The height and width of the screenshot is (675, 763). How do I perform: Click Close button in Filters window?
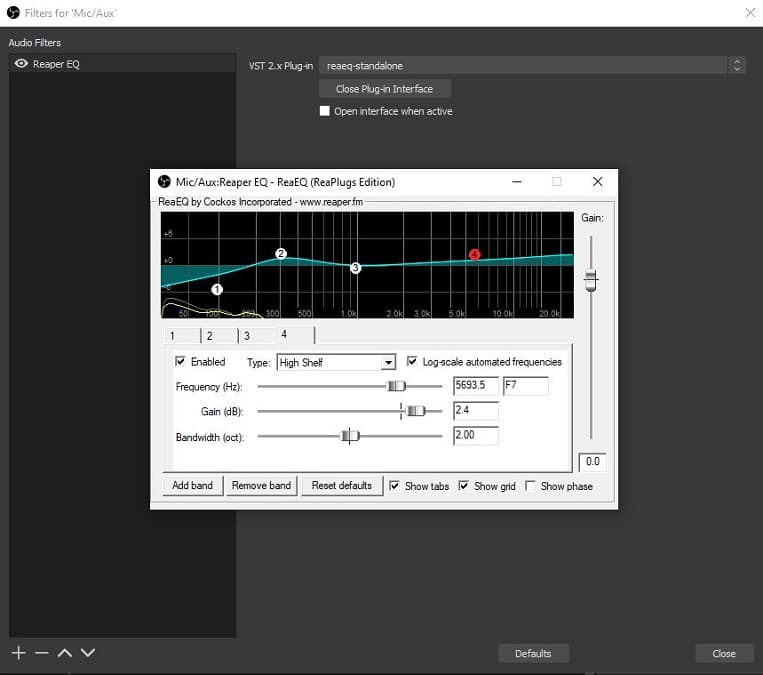click(724, 654)
